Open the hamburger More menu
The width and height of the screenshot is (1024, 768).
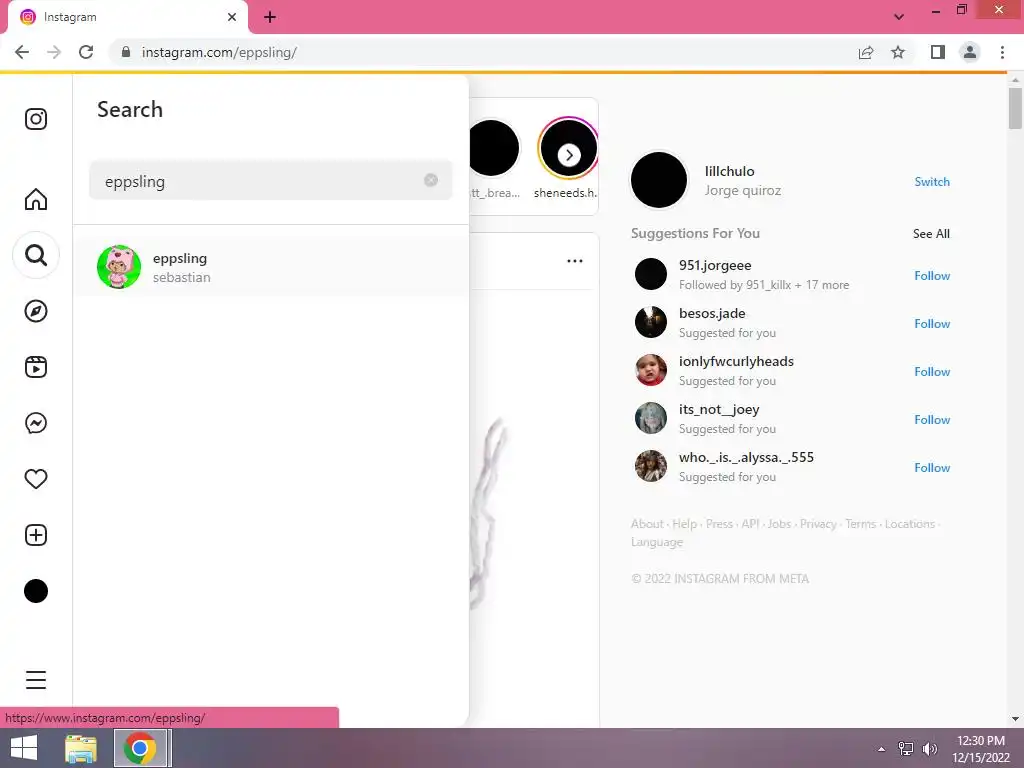click(36, 680)
